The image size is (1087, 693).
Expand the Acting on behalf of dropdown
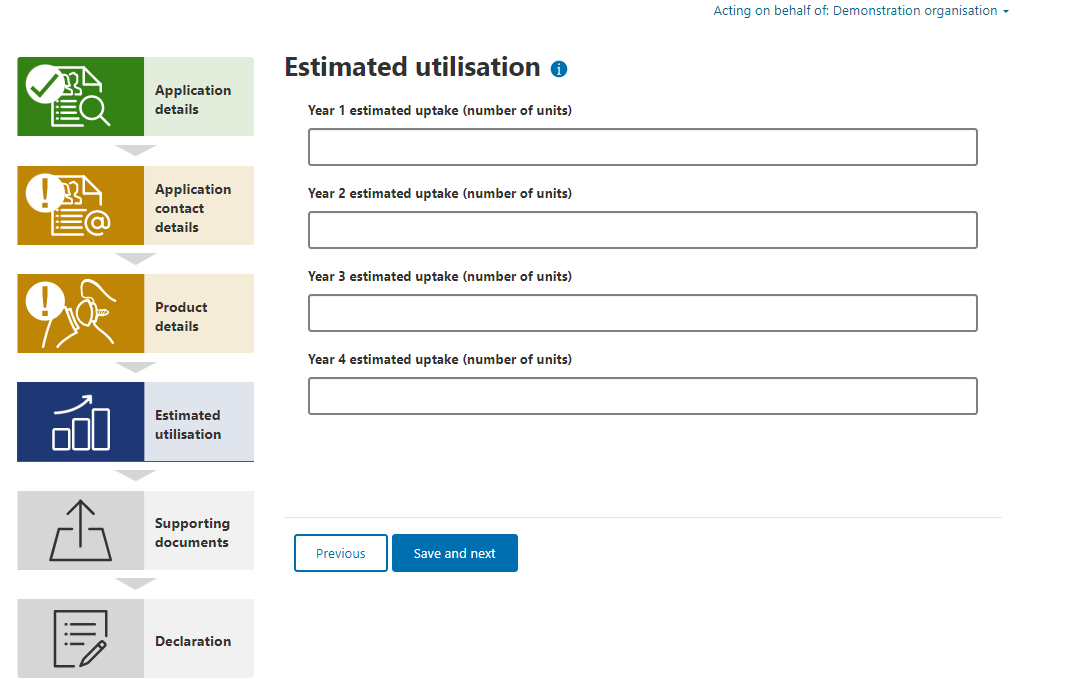[x=861, y=10]
